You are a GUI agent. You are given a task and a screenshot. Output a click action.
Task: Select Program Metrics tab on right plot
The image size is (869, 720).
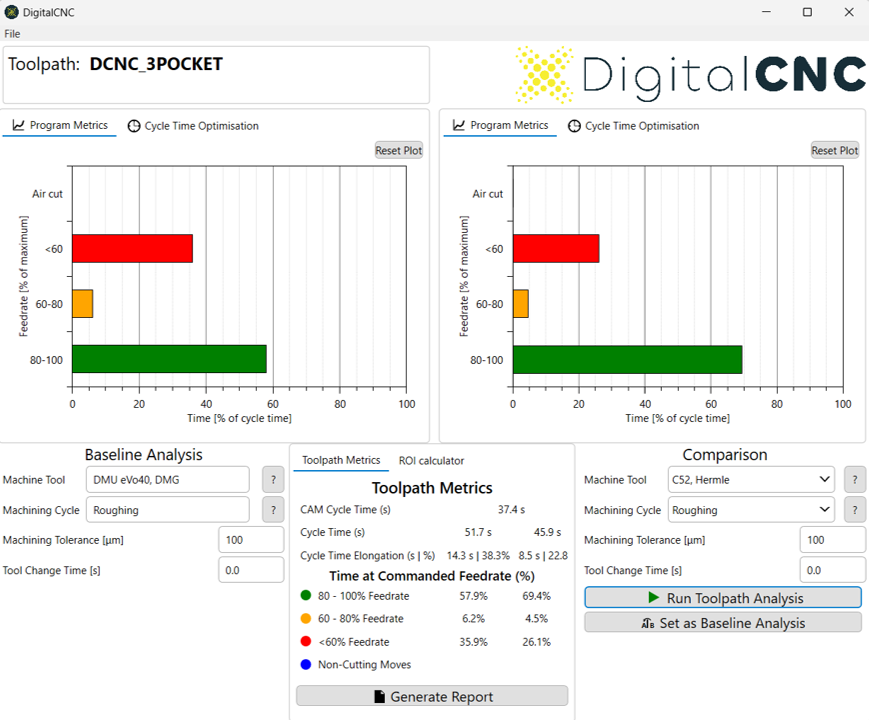click(500, 126)
